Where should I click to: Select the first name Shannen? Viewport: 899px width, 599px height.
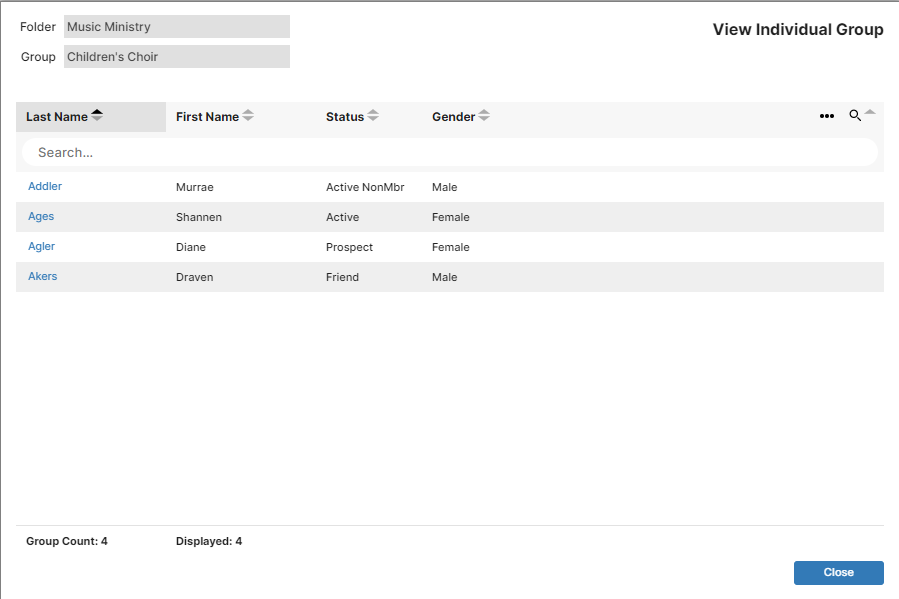point(198,217)
